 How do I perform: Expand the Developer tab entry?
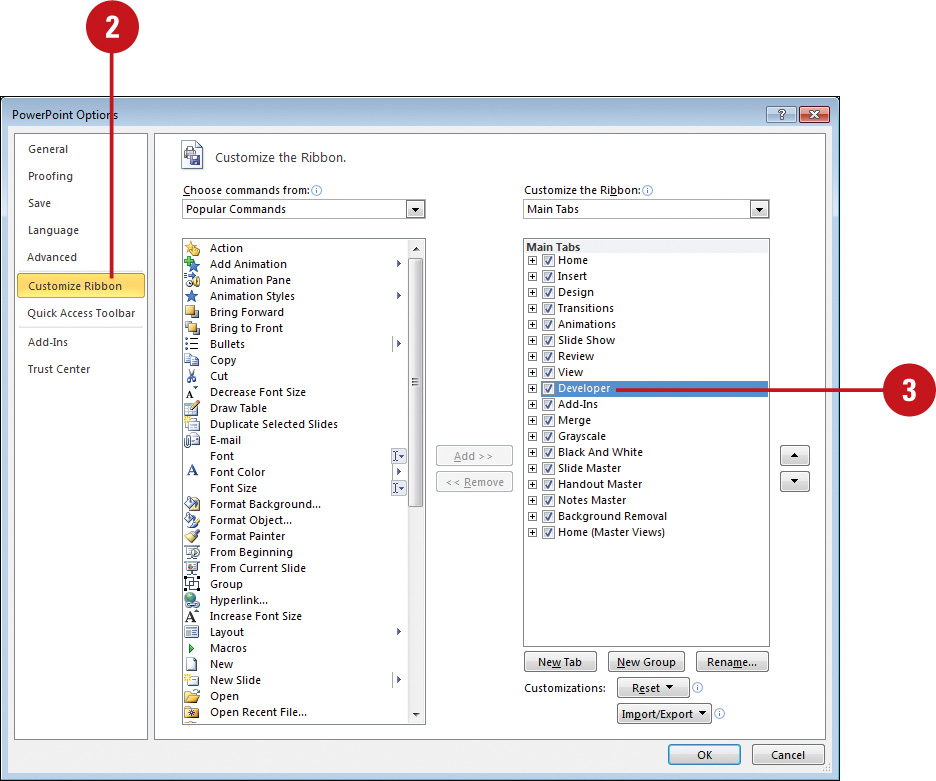click(x=531, y=388)
